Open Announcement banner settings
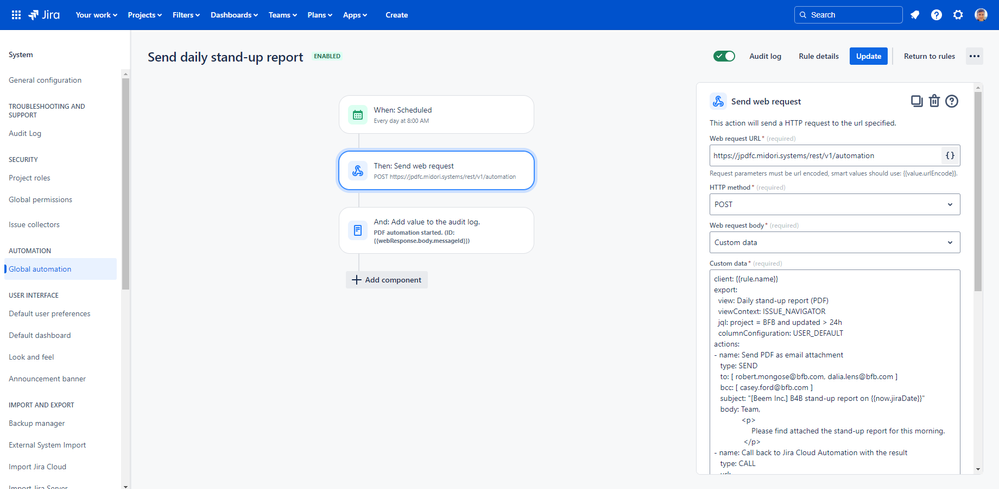 47,378
